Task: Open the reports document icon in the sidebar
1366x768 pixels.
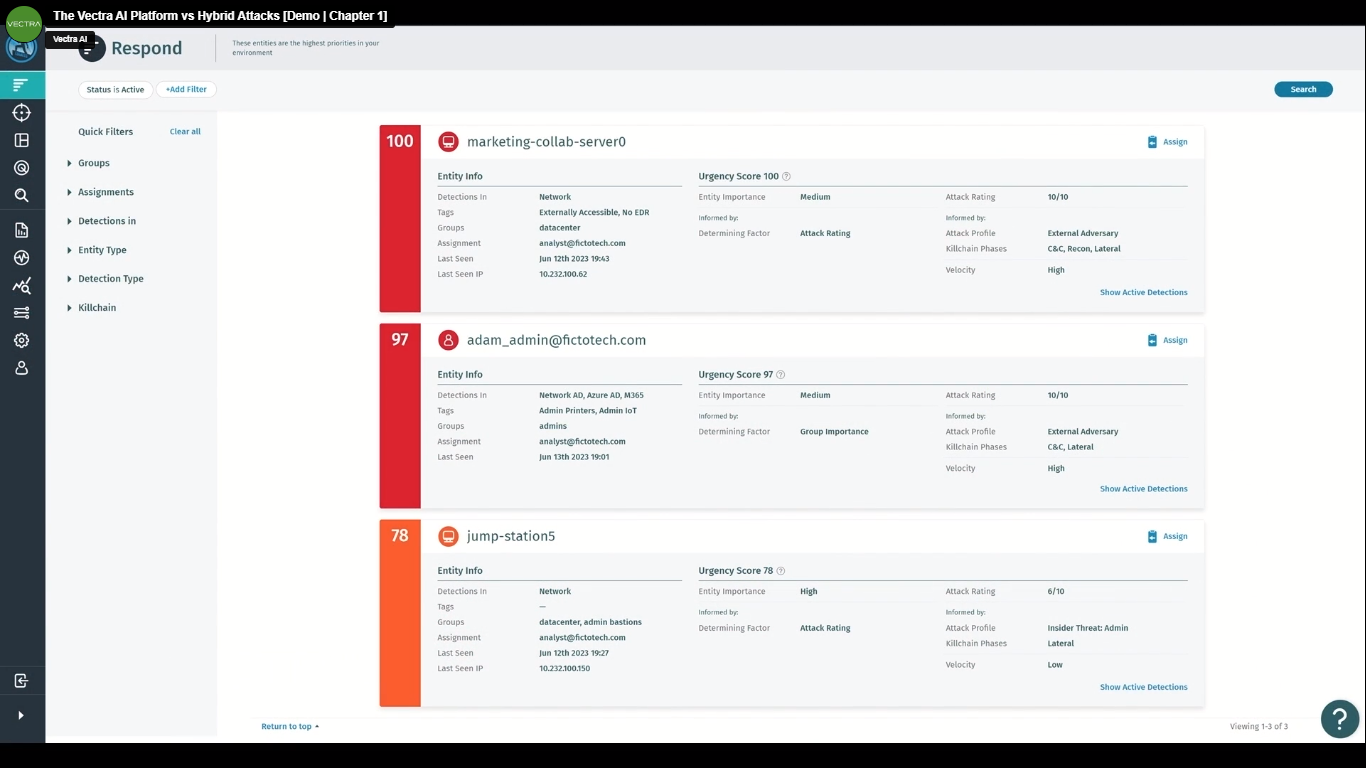Action: coord(22,230)
